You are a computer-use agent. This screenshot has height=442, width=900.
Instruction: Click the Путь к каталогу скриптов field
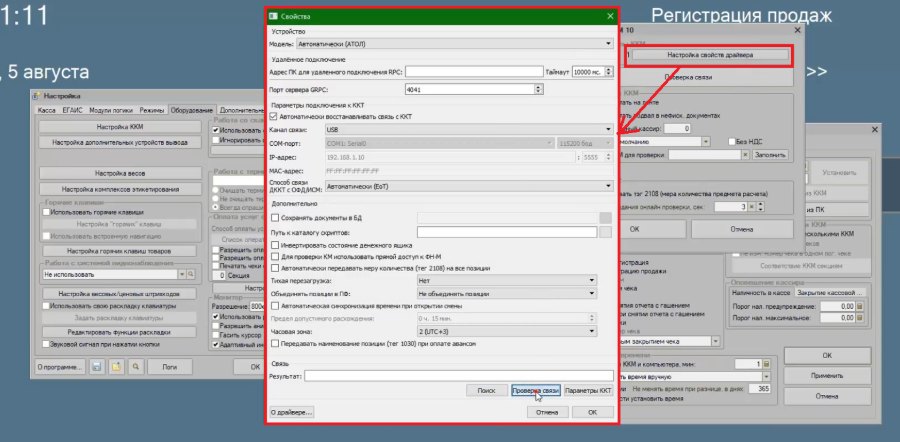coord(507,232)
